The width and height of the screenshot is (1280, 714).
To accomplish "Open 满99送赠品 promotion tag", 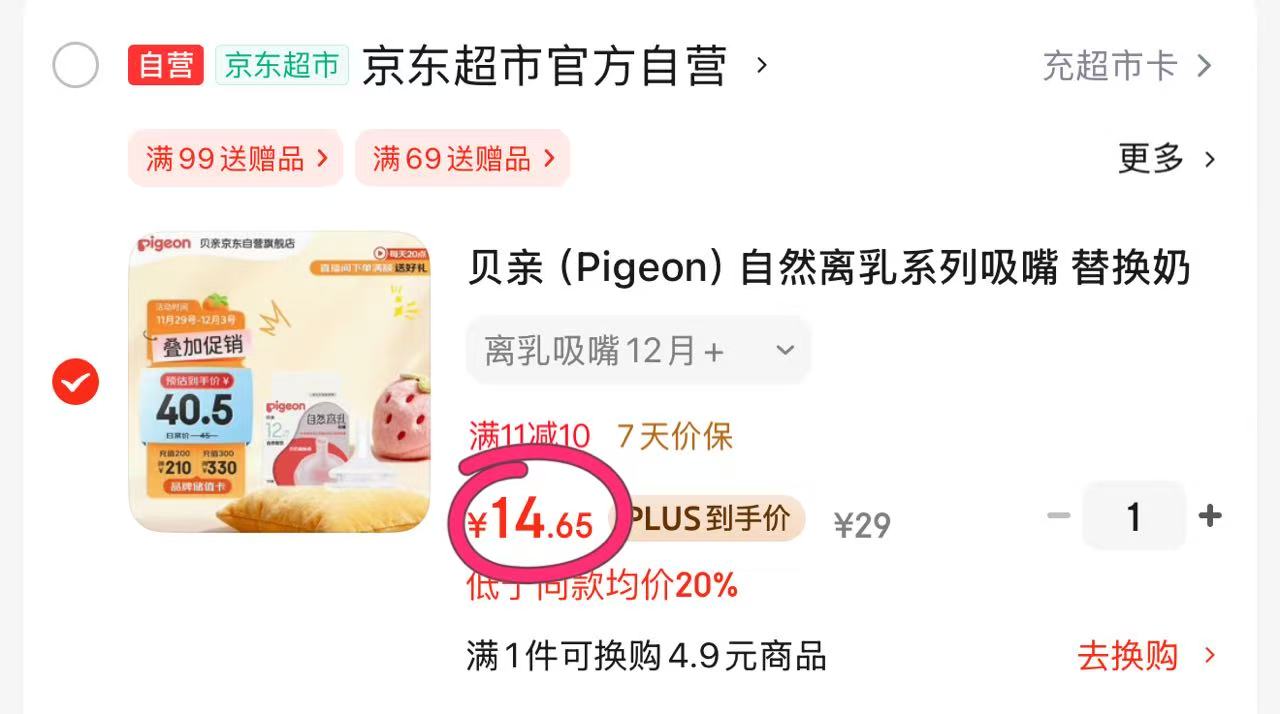I will click(236, 158).
